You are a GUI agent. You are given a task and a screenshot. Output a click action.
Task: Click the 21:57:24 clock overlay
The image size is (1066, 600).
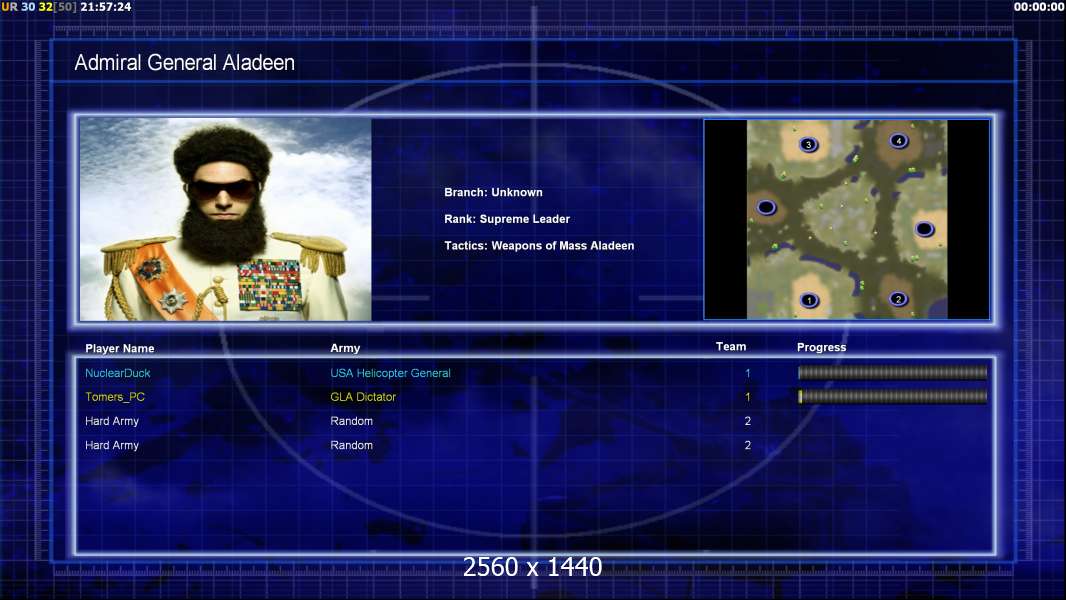pyautogui.click(x=106, y=7)
